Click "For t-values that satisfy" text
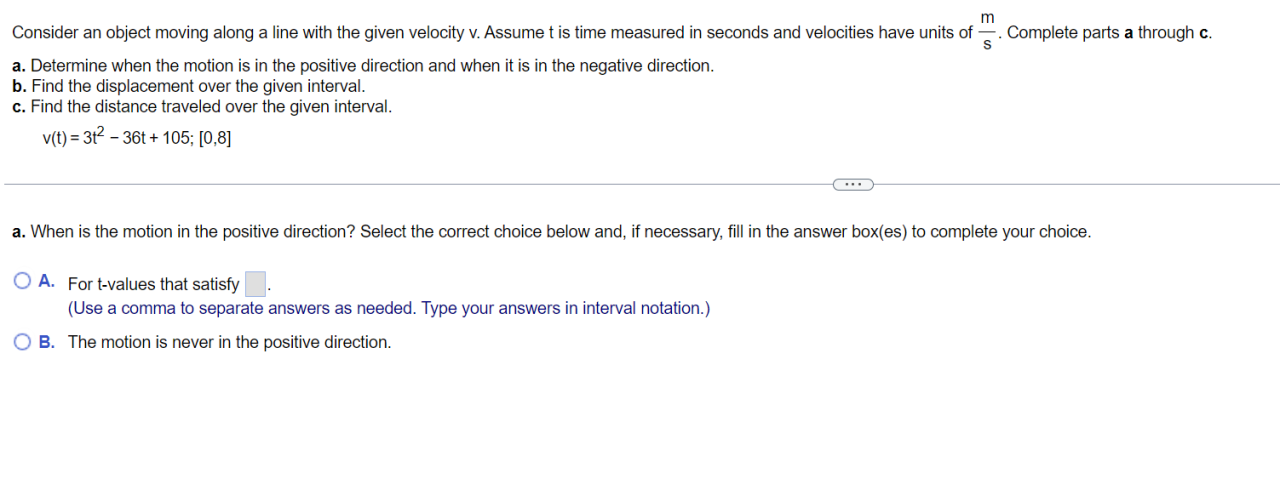Screen dimensions: 1280x479 pos(153,284)
